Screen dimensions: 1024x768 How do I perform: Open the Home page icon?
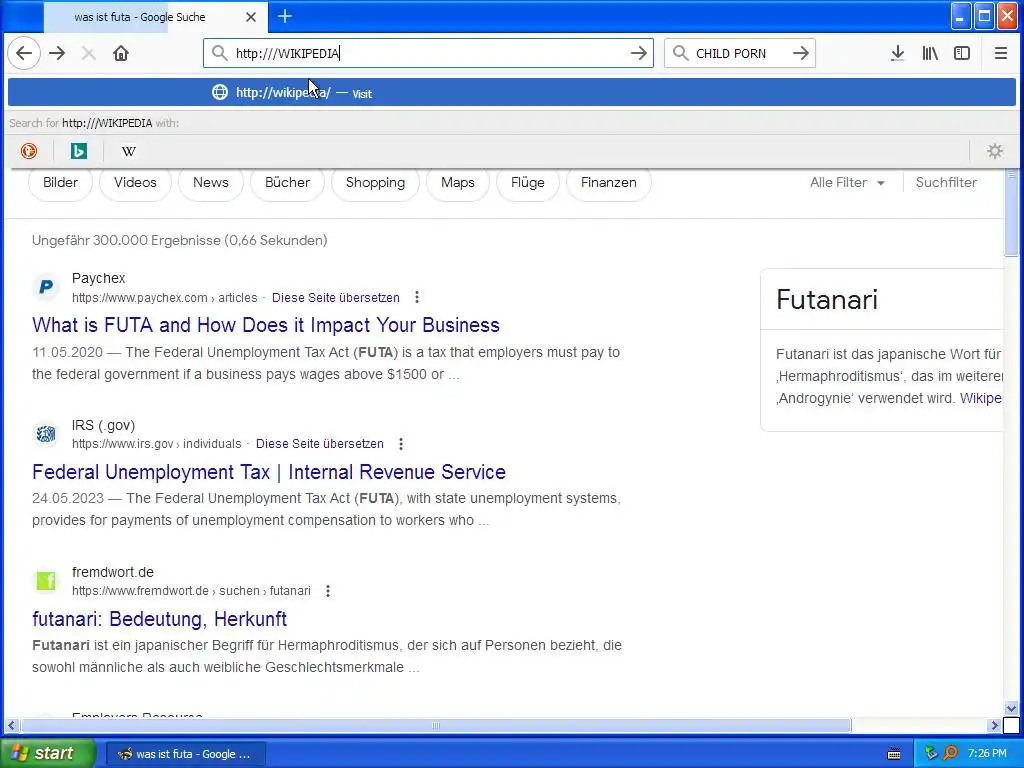[x=121, y=54]
